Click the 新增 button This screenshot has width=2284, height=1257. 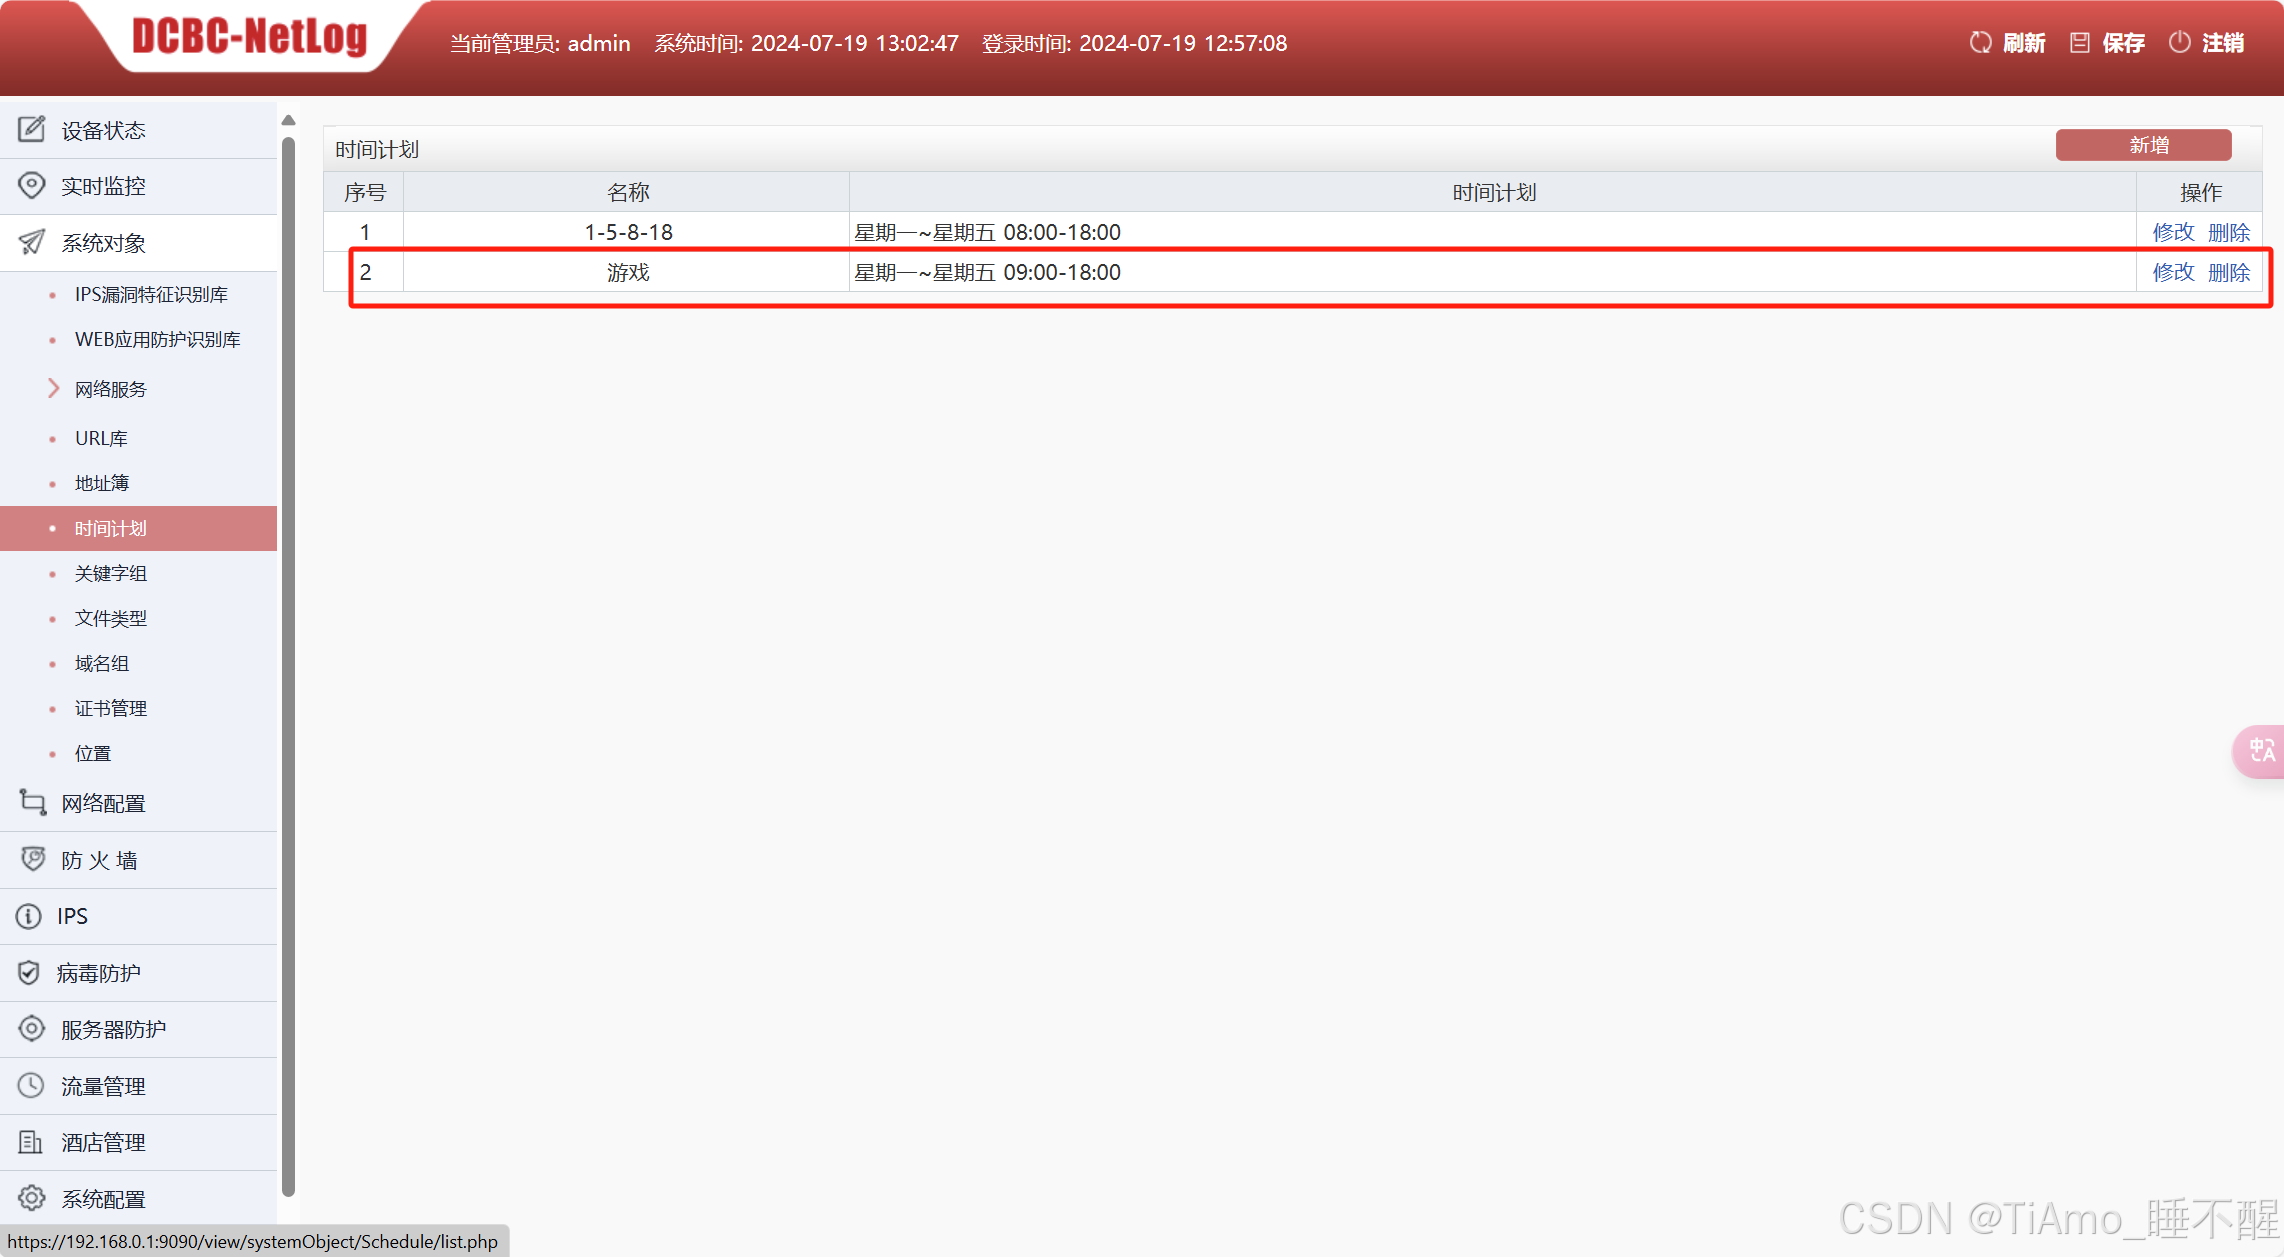[2143, 145]
